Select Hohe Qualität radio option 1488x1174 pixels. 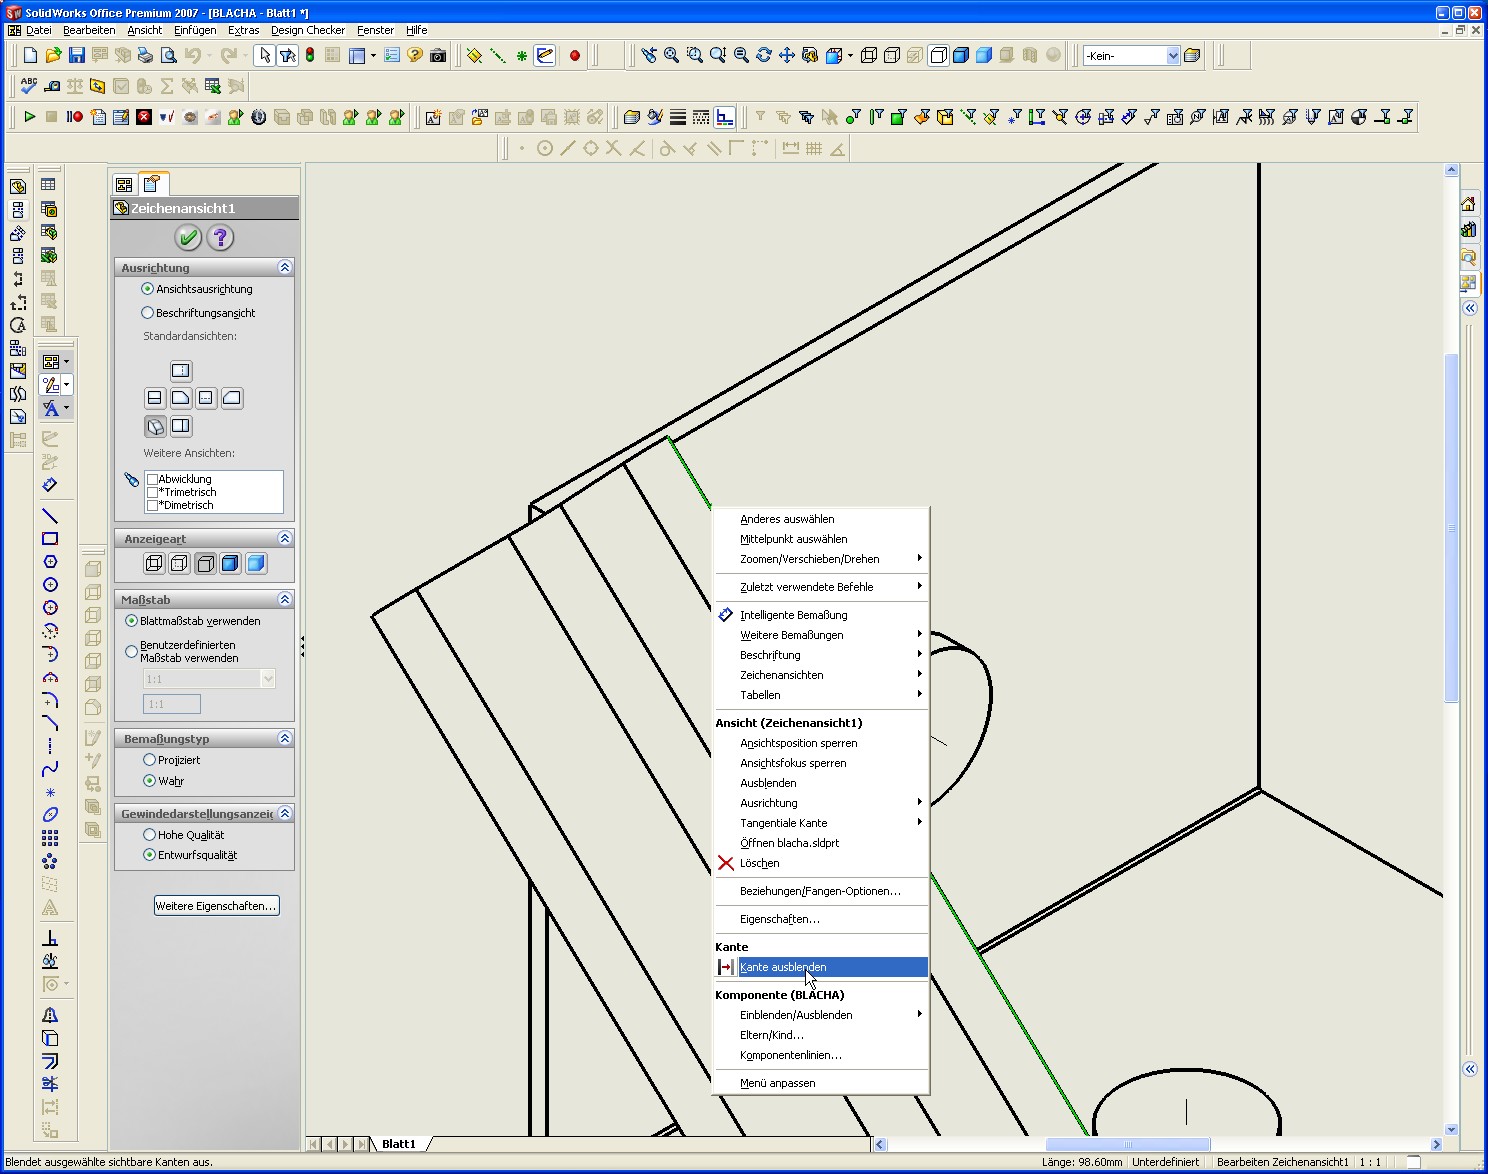(x=150, y=835)
